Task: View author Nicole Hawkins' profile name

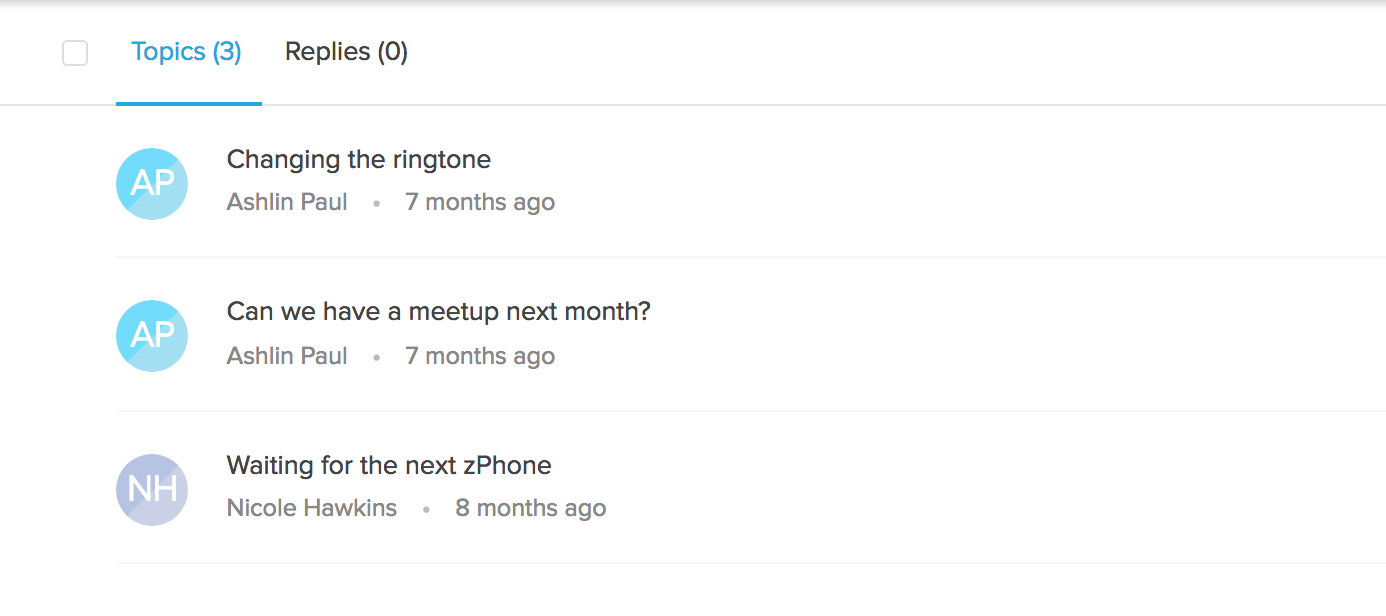Action: pyautogui.click(x=312, y=508)
